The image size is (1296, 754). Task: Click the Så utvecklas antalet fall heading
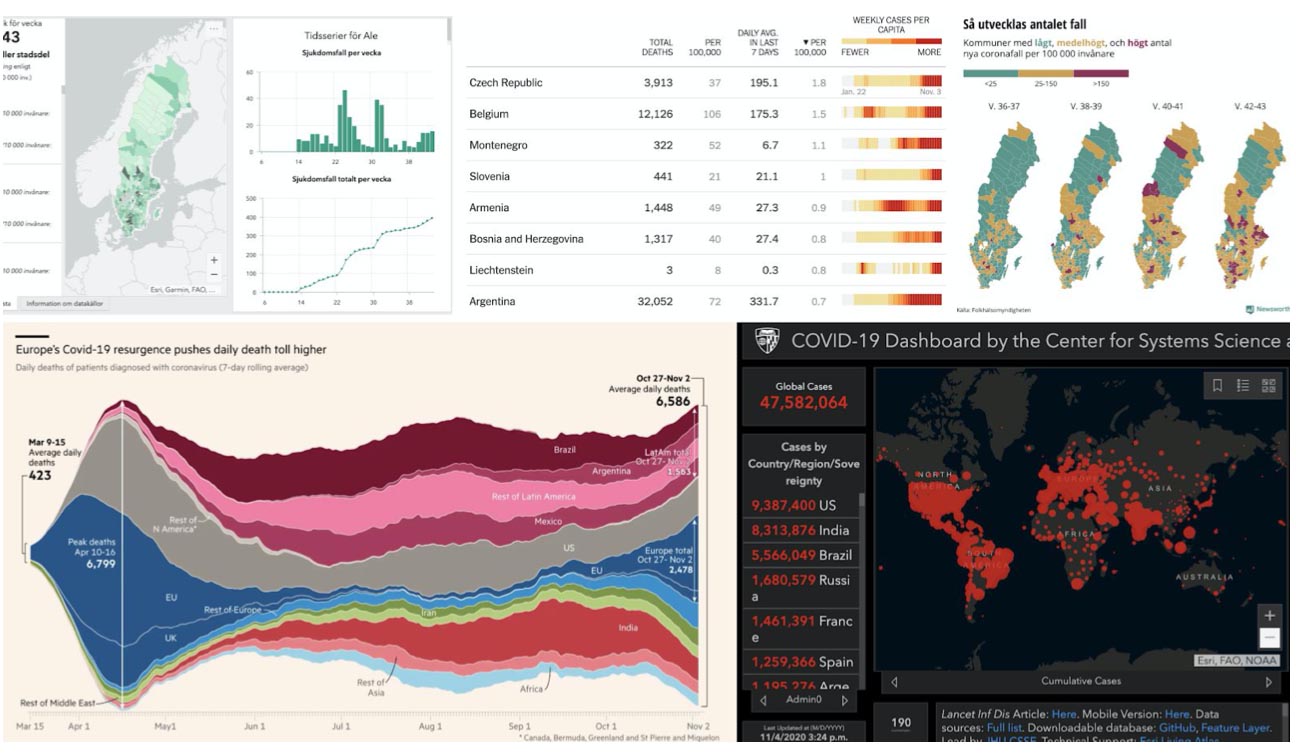pyautogui.click(x=1025, y=24)
